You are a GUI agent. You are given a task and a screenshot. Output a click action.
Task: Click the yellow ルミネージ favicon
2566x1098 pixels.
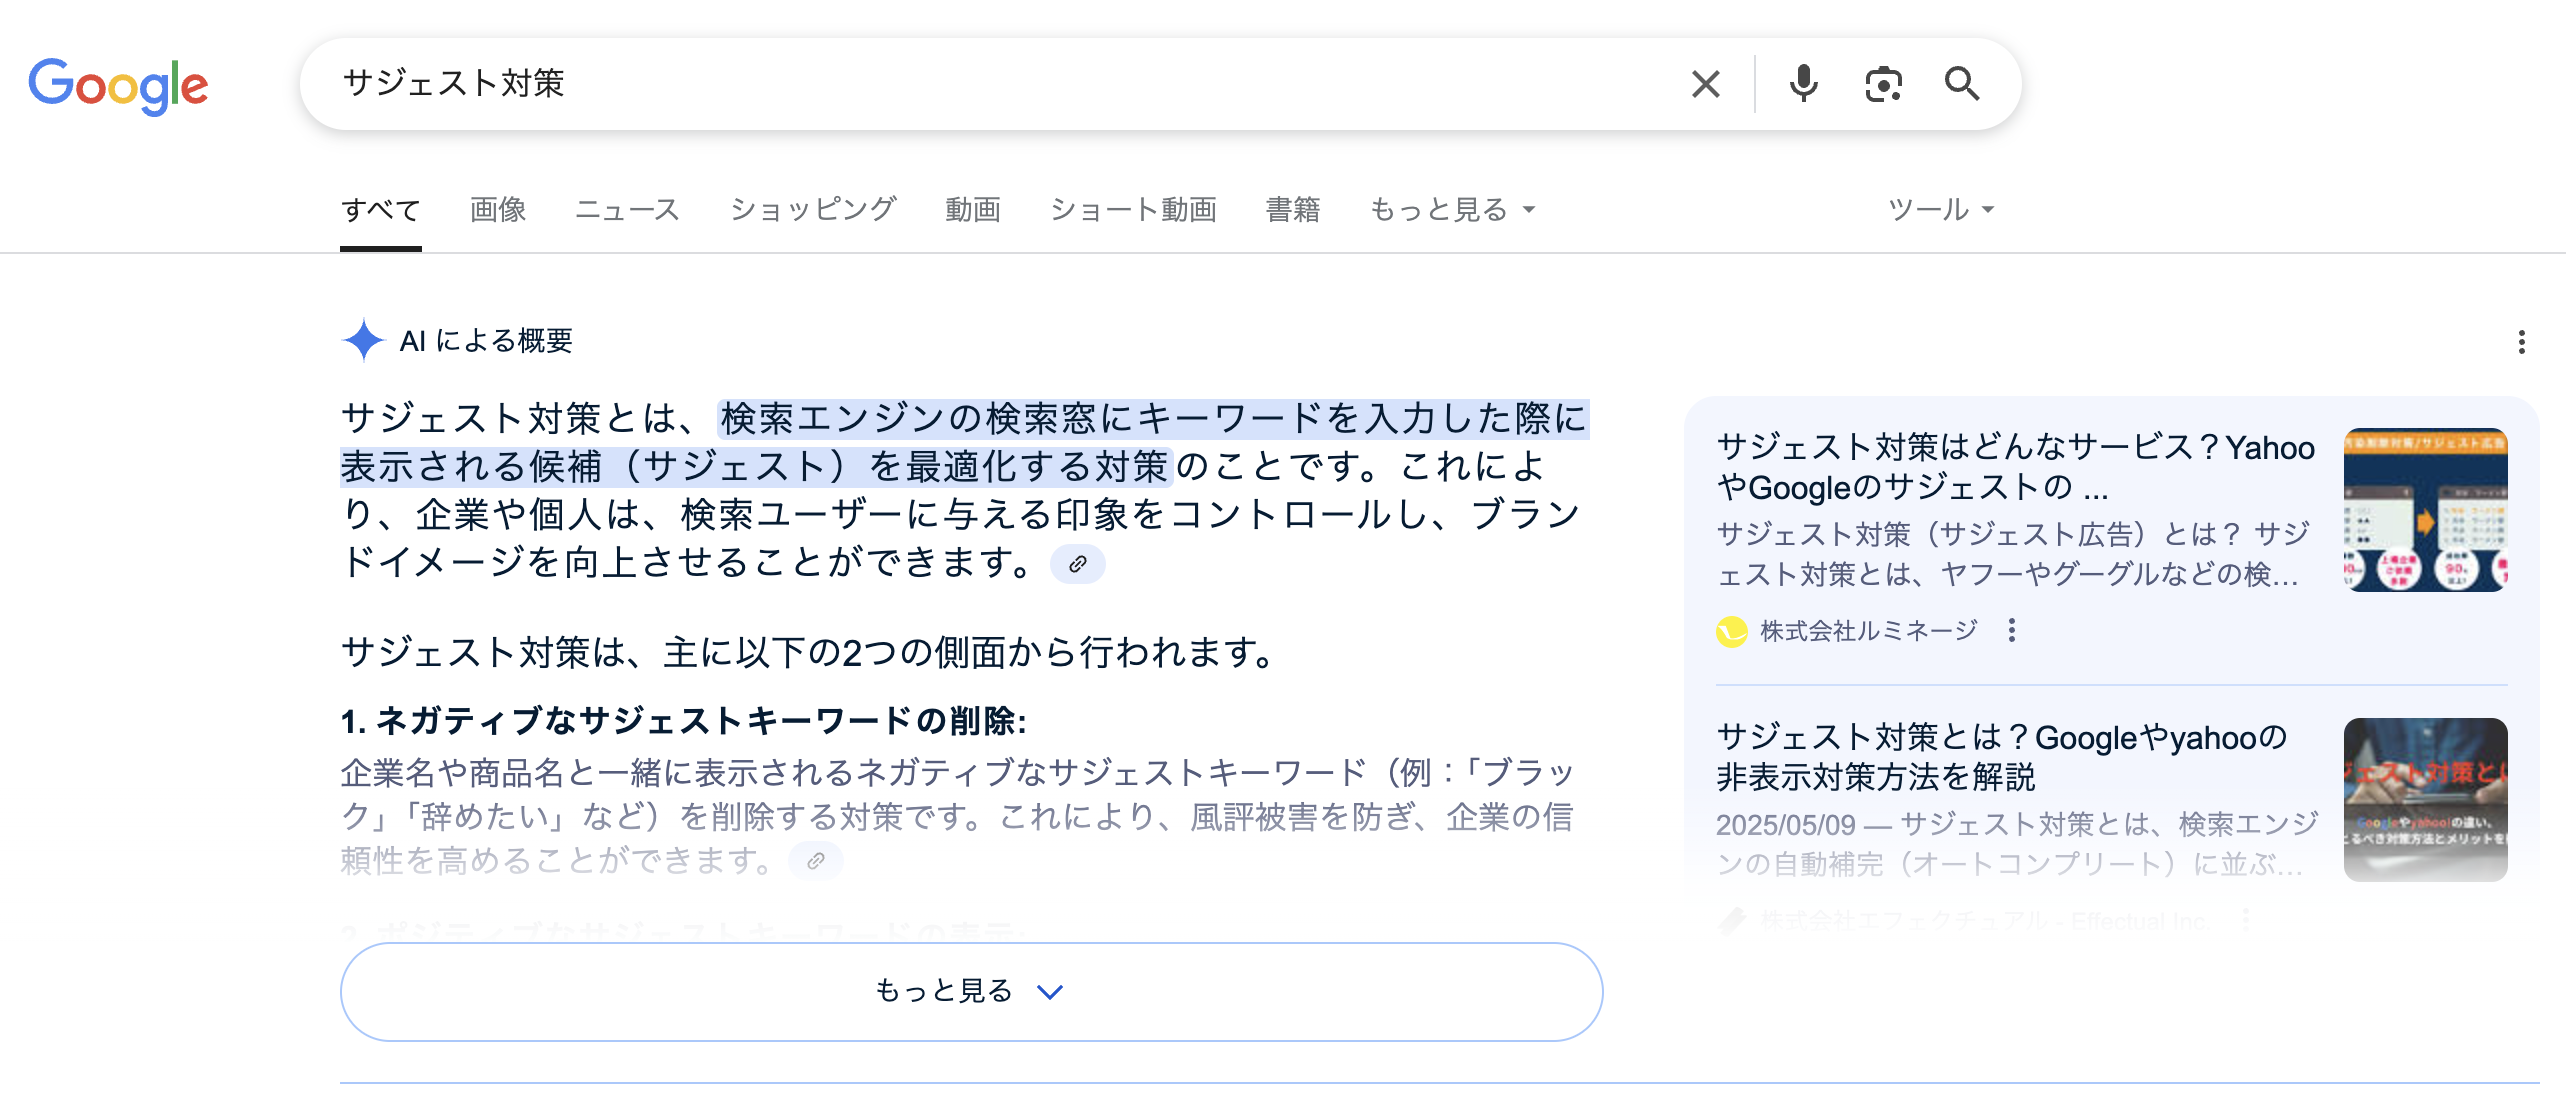(x=1731, y=631)
